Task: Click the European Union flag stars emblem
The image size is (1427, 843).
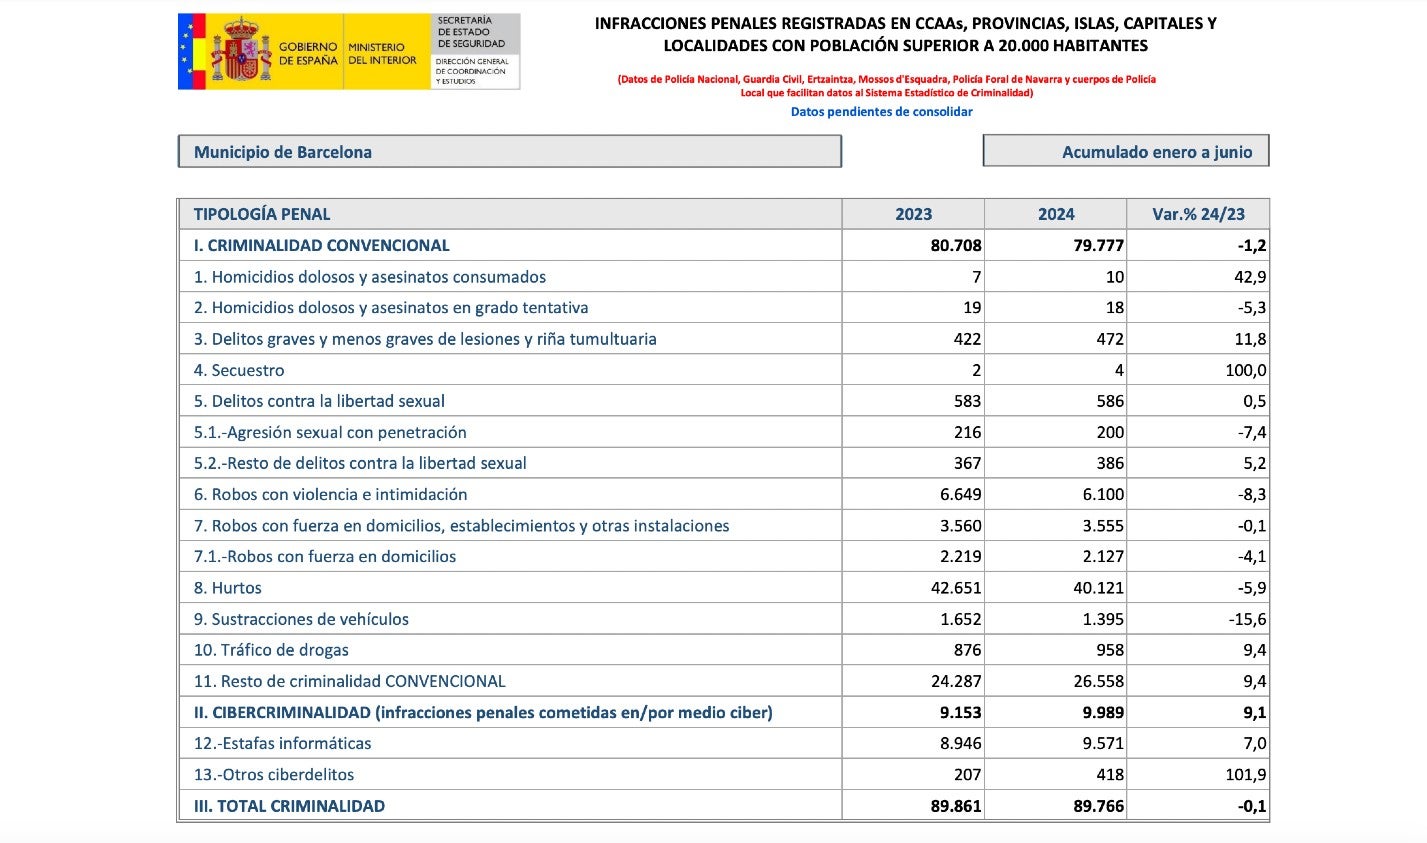Action: pos(184,51)
